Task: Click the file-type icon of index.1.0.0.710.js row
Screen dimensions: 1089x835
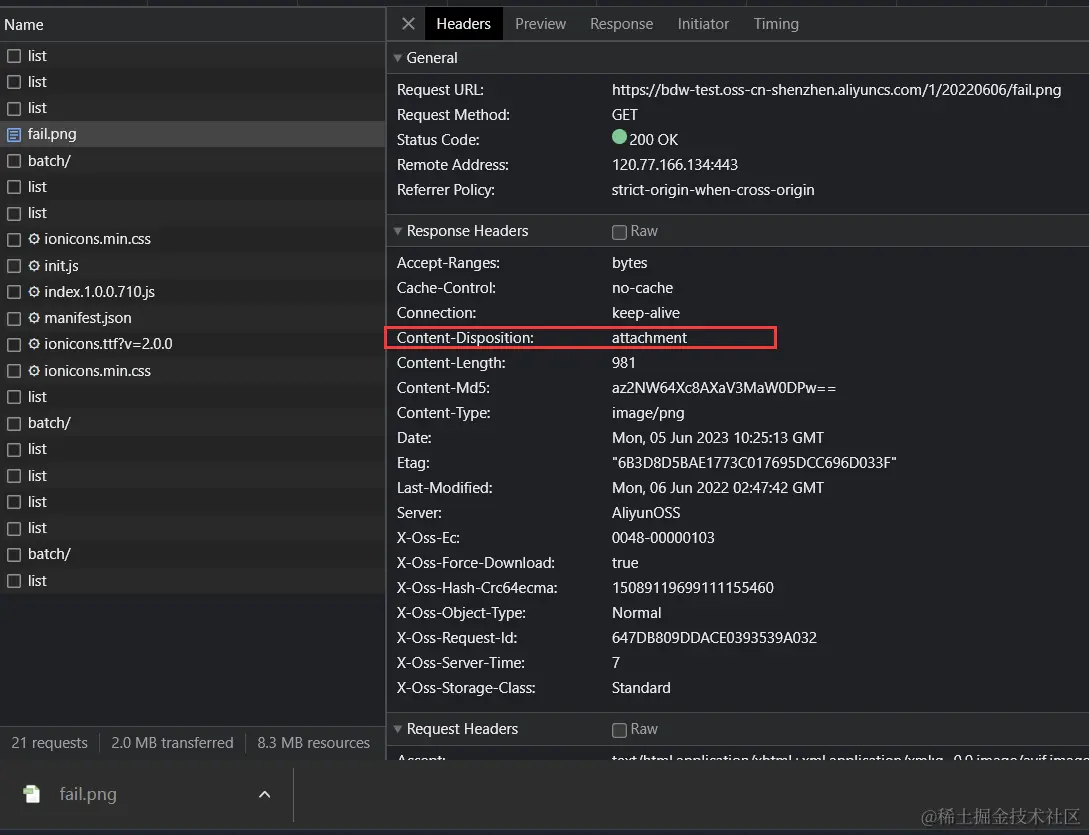Action: 14,292
